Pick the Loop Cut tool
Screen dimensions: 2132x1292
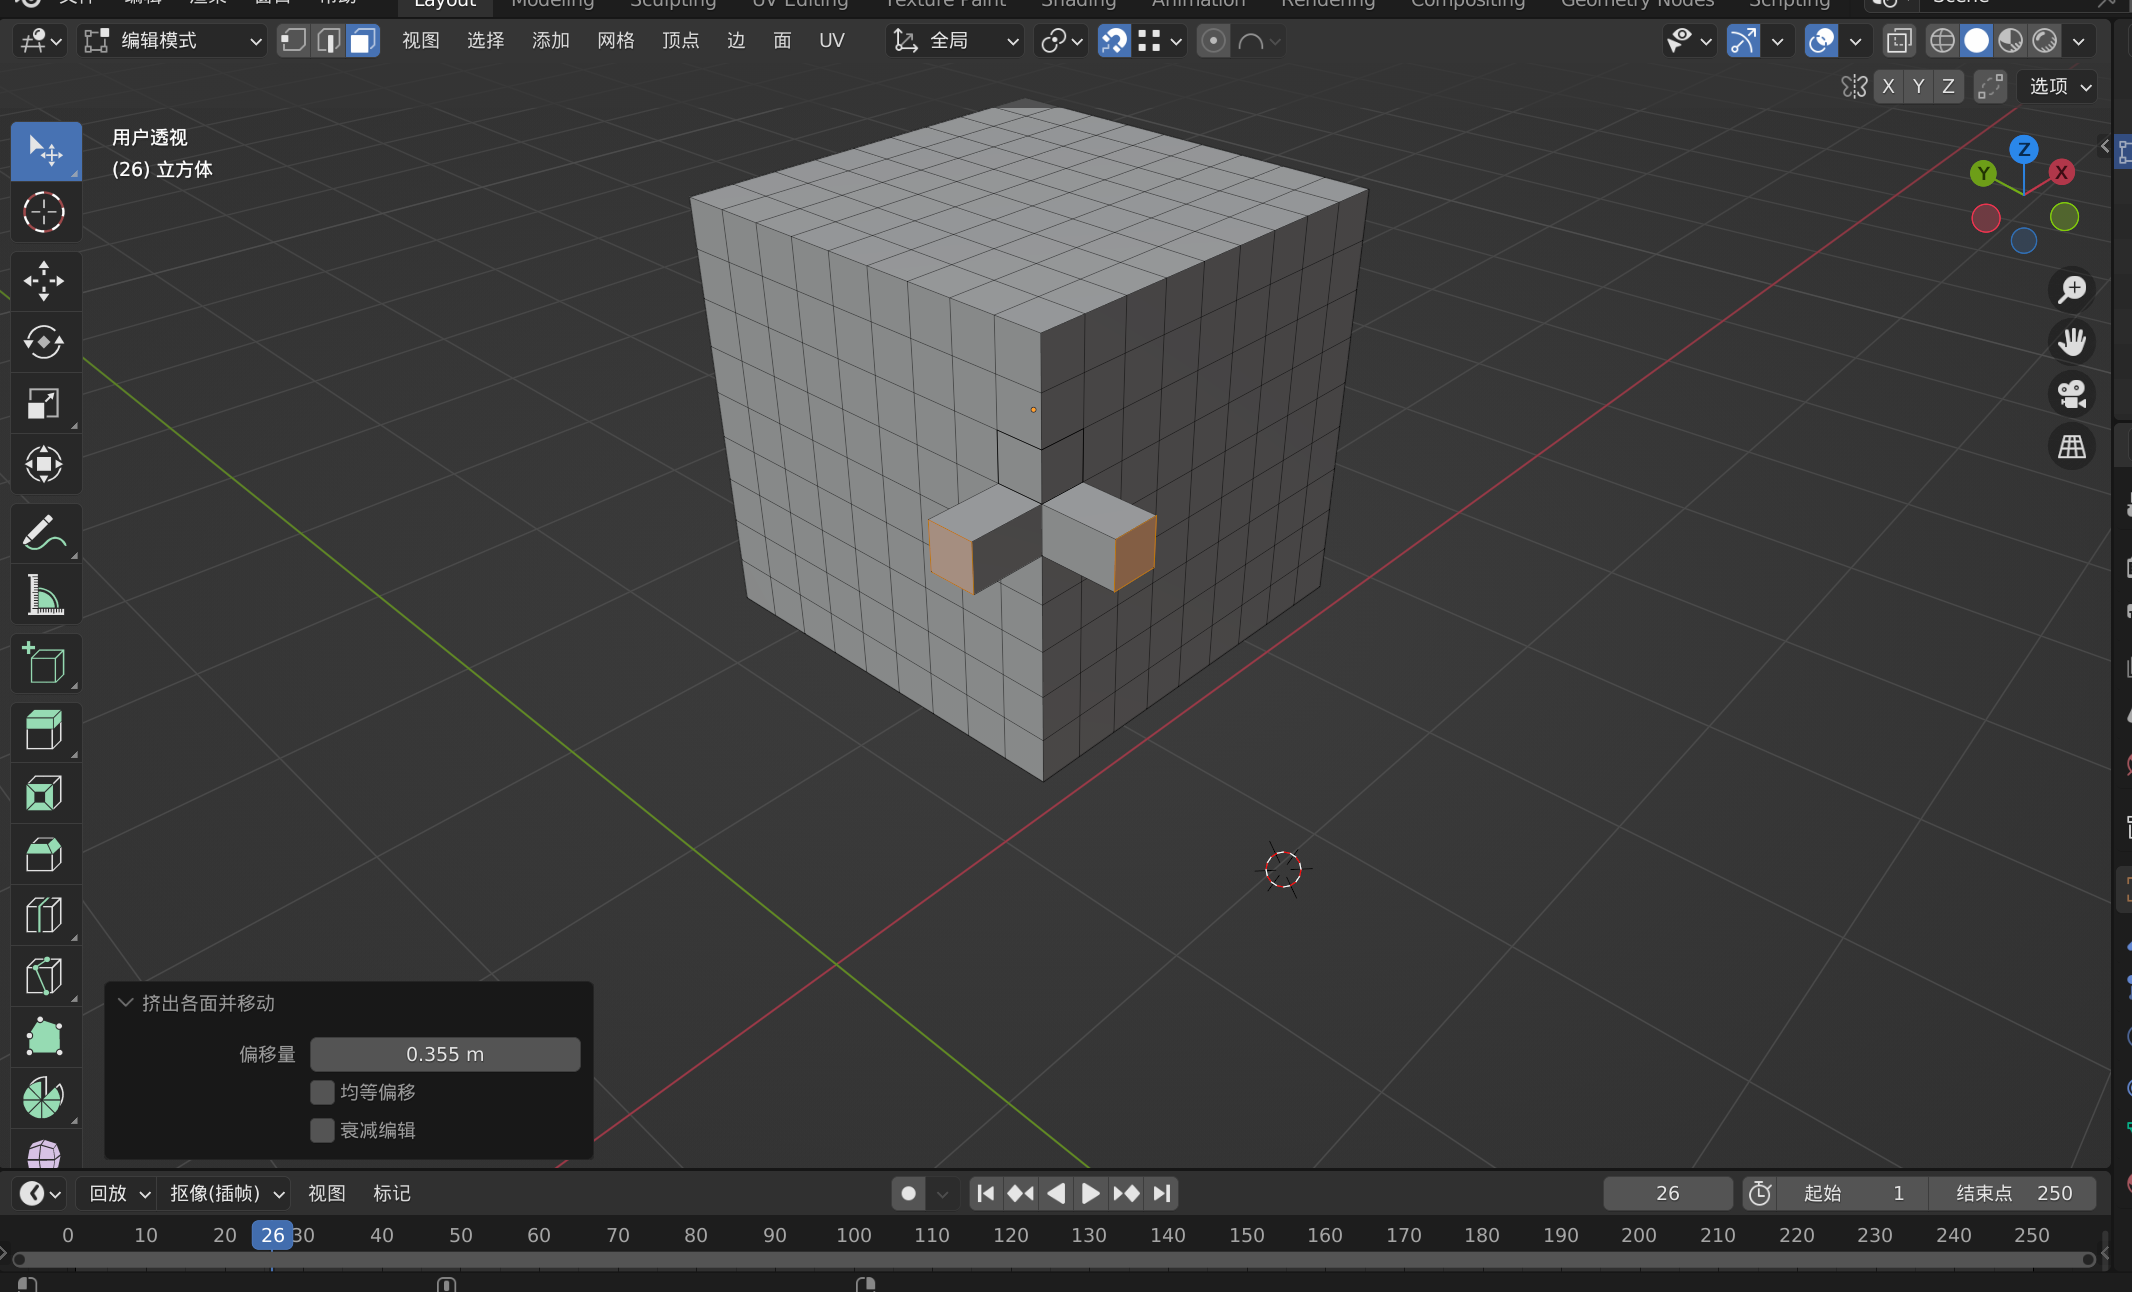pos(44,915)
